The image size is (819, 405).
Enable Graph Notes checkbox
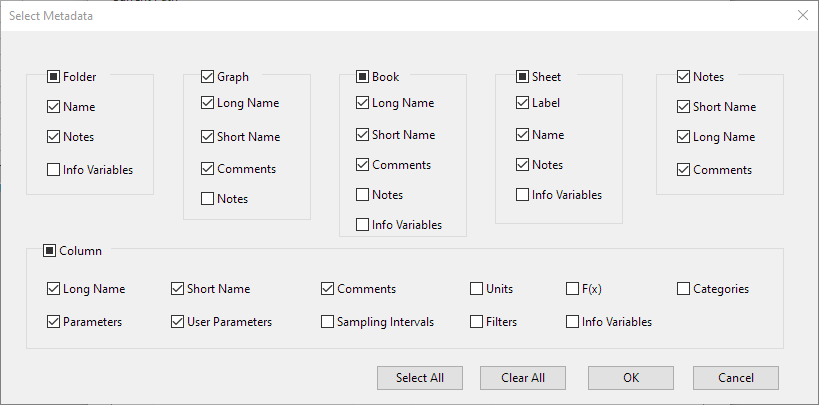point(208,199)
